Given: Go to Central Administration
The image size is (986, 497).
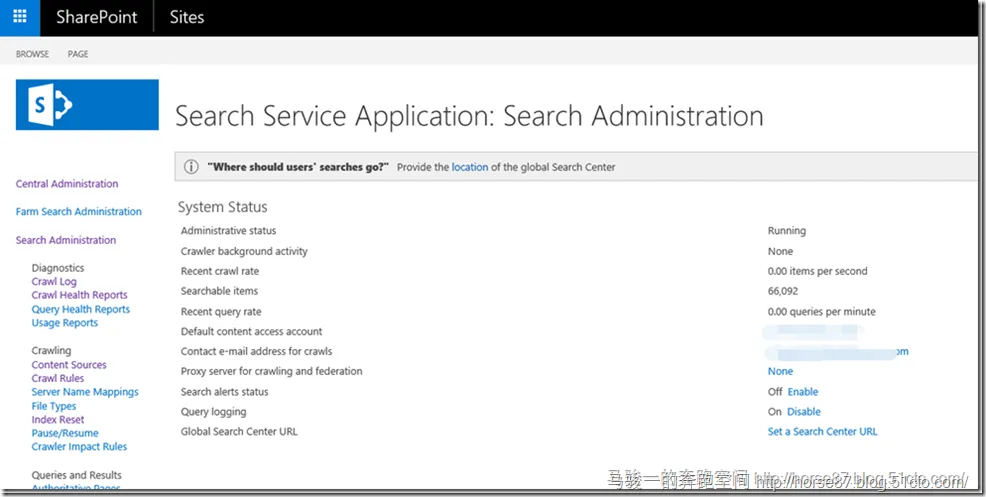Looking at the screenshot, I should pos(67,184).
